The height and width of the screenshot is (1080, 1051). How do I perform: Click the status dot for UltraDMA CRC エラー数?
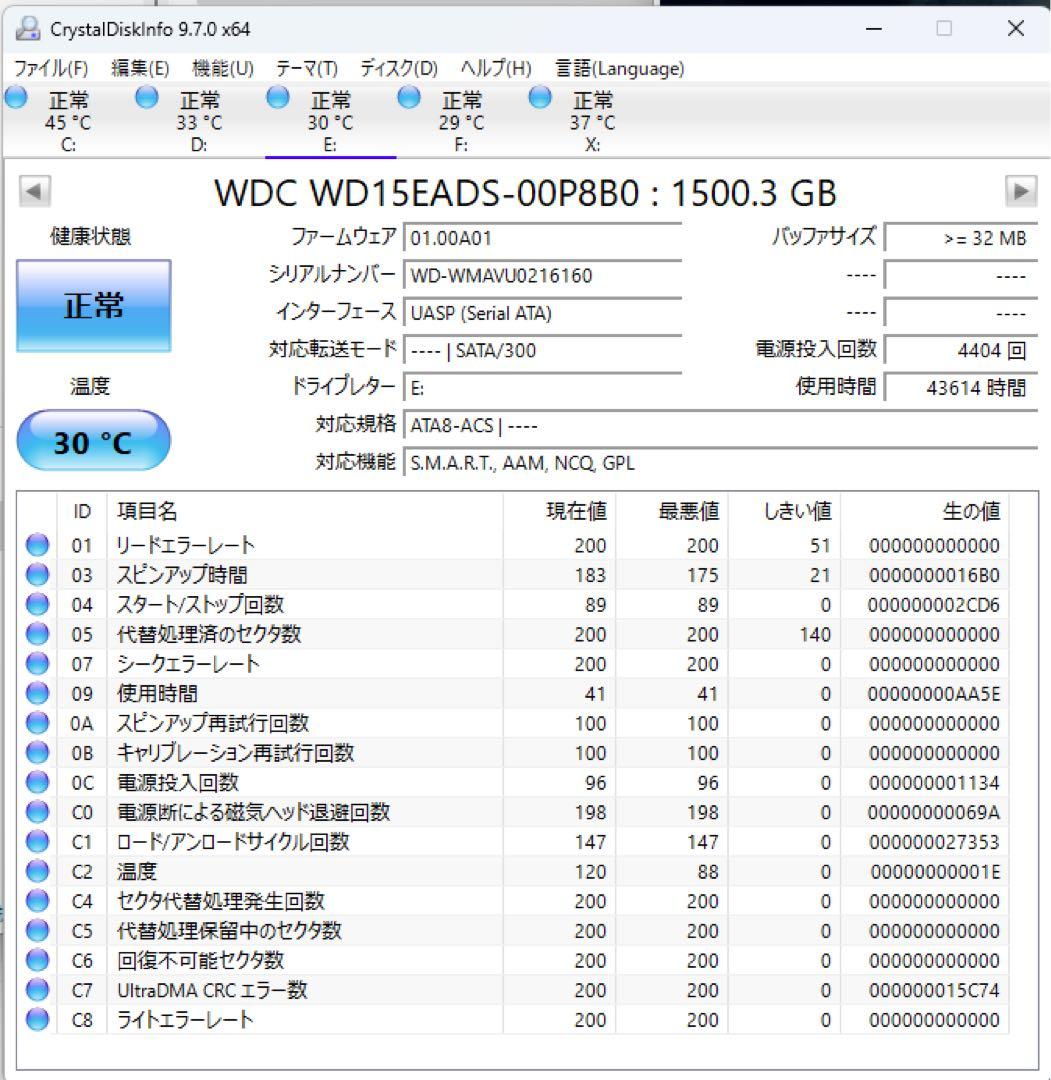[36, 990]
